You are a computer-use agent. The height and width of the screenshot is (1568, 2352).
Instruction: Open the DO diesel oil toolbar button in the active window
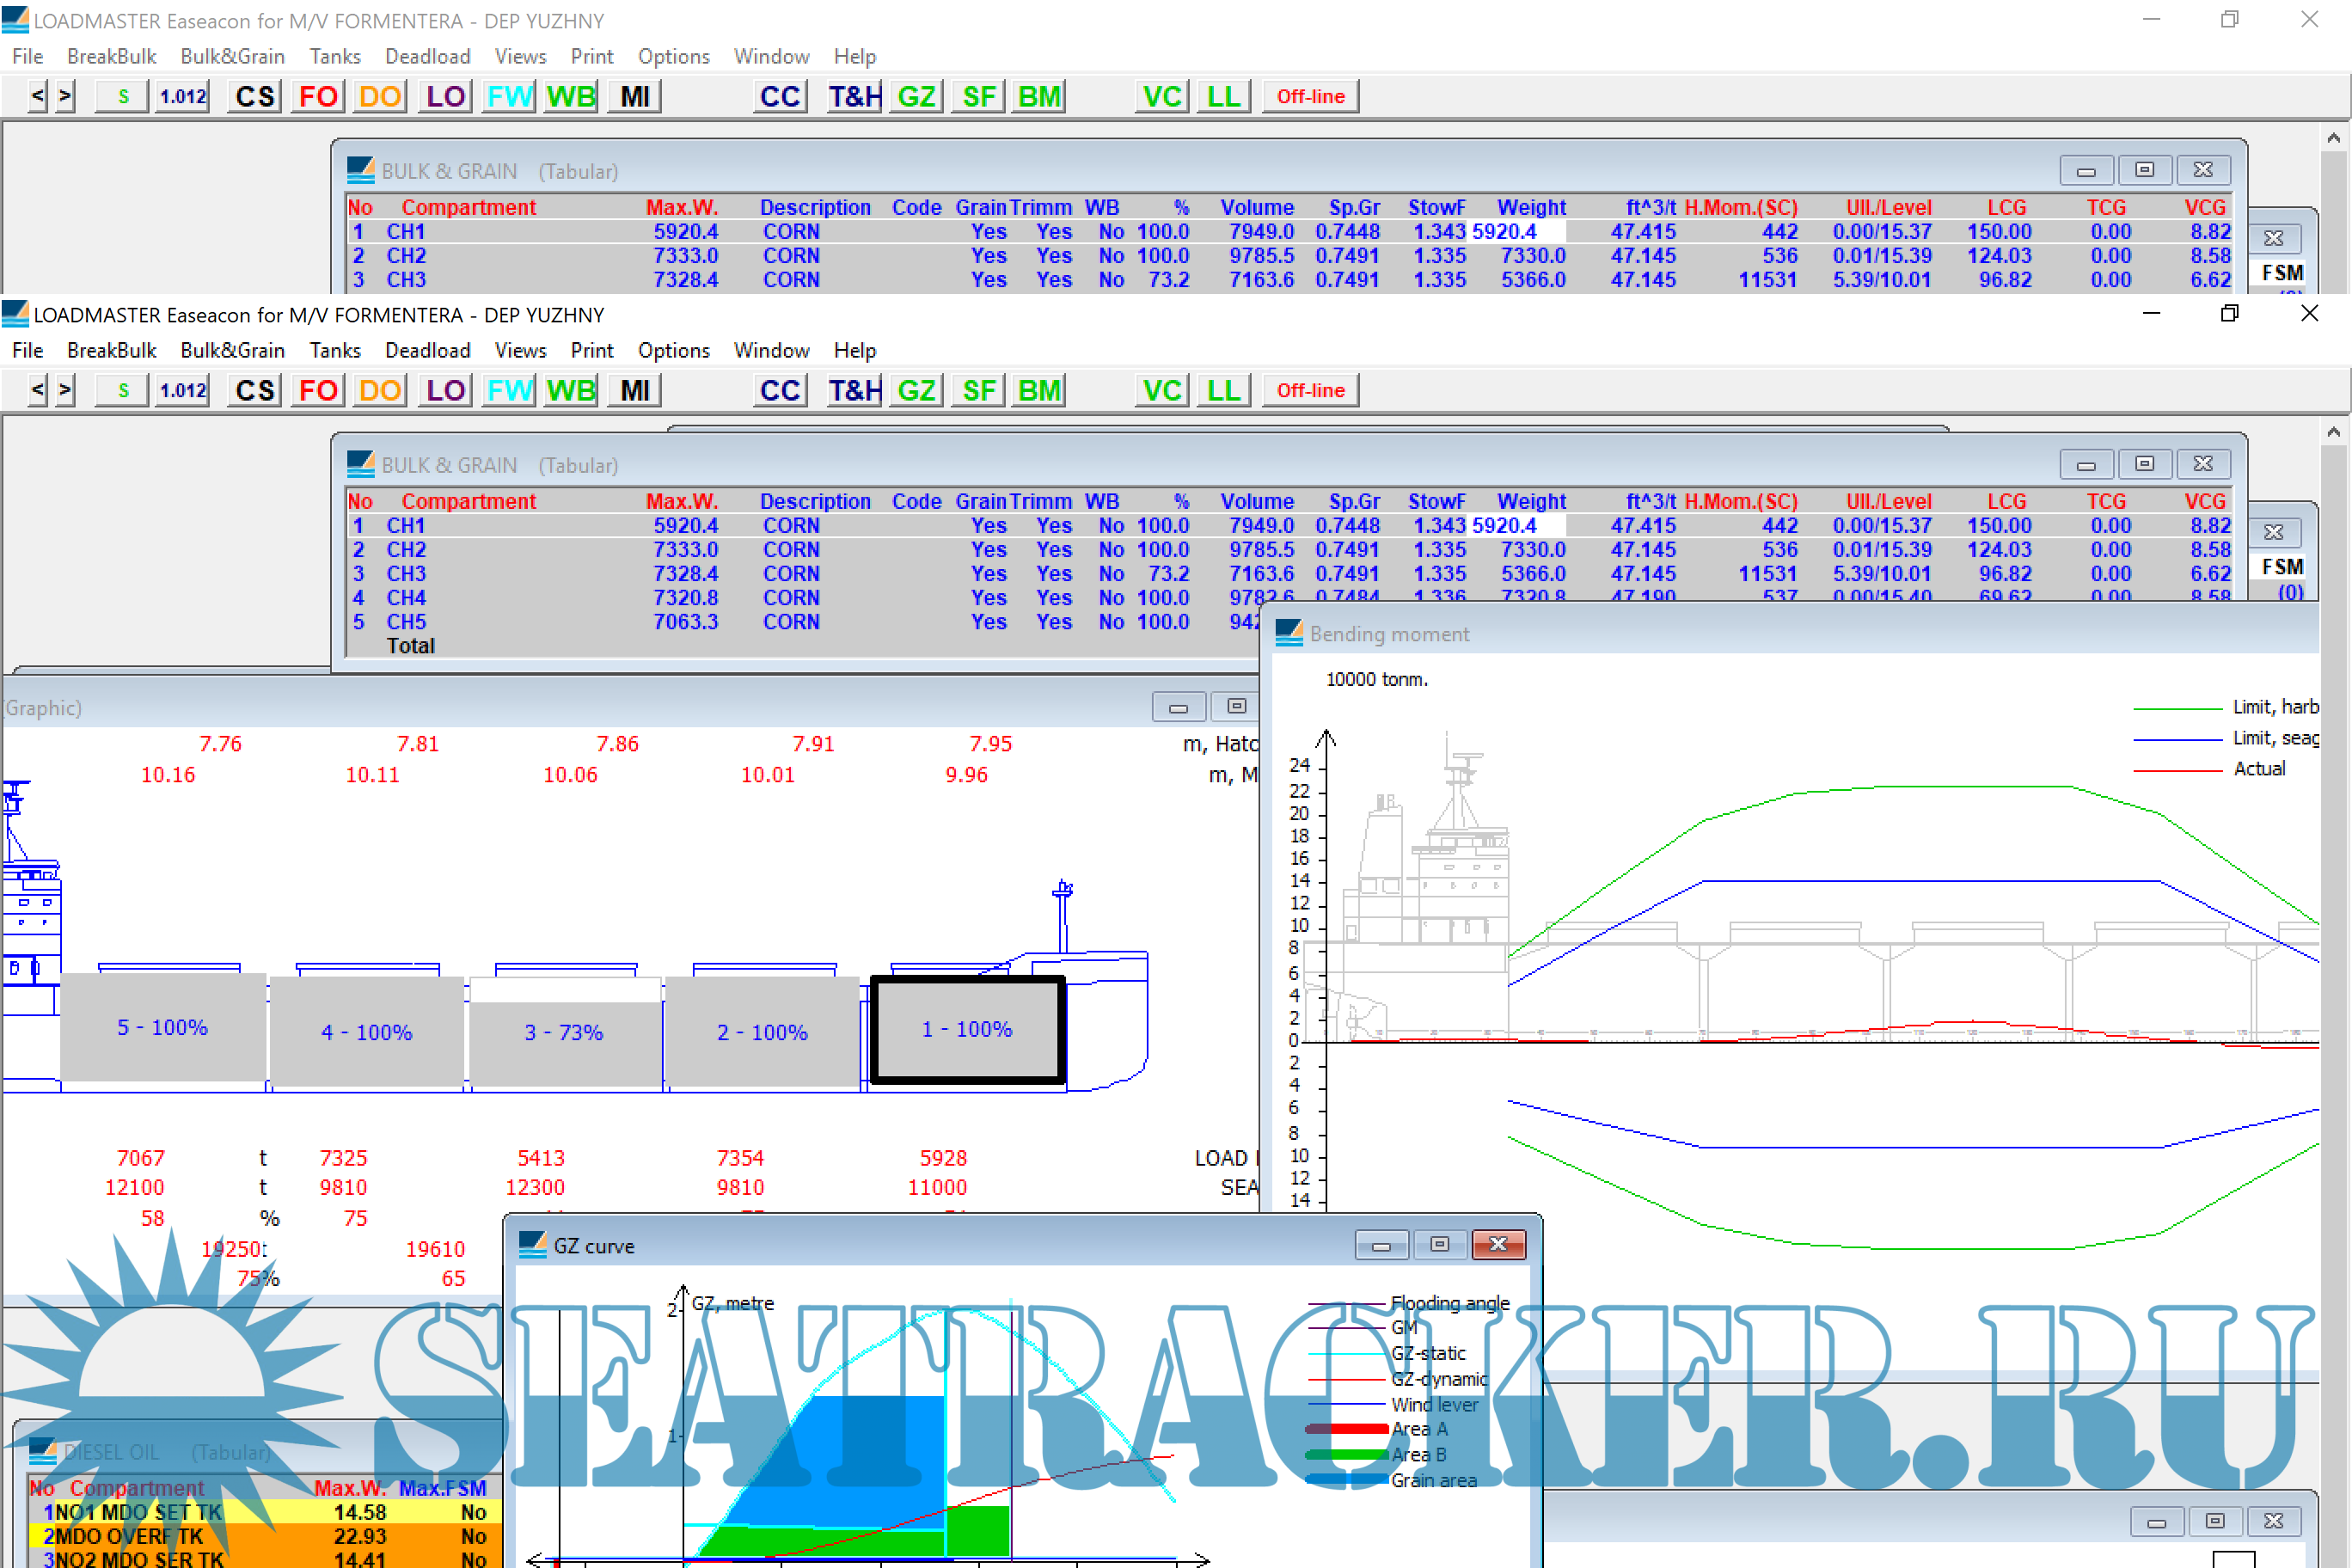point(380,390)
